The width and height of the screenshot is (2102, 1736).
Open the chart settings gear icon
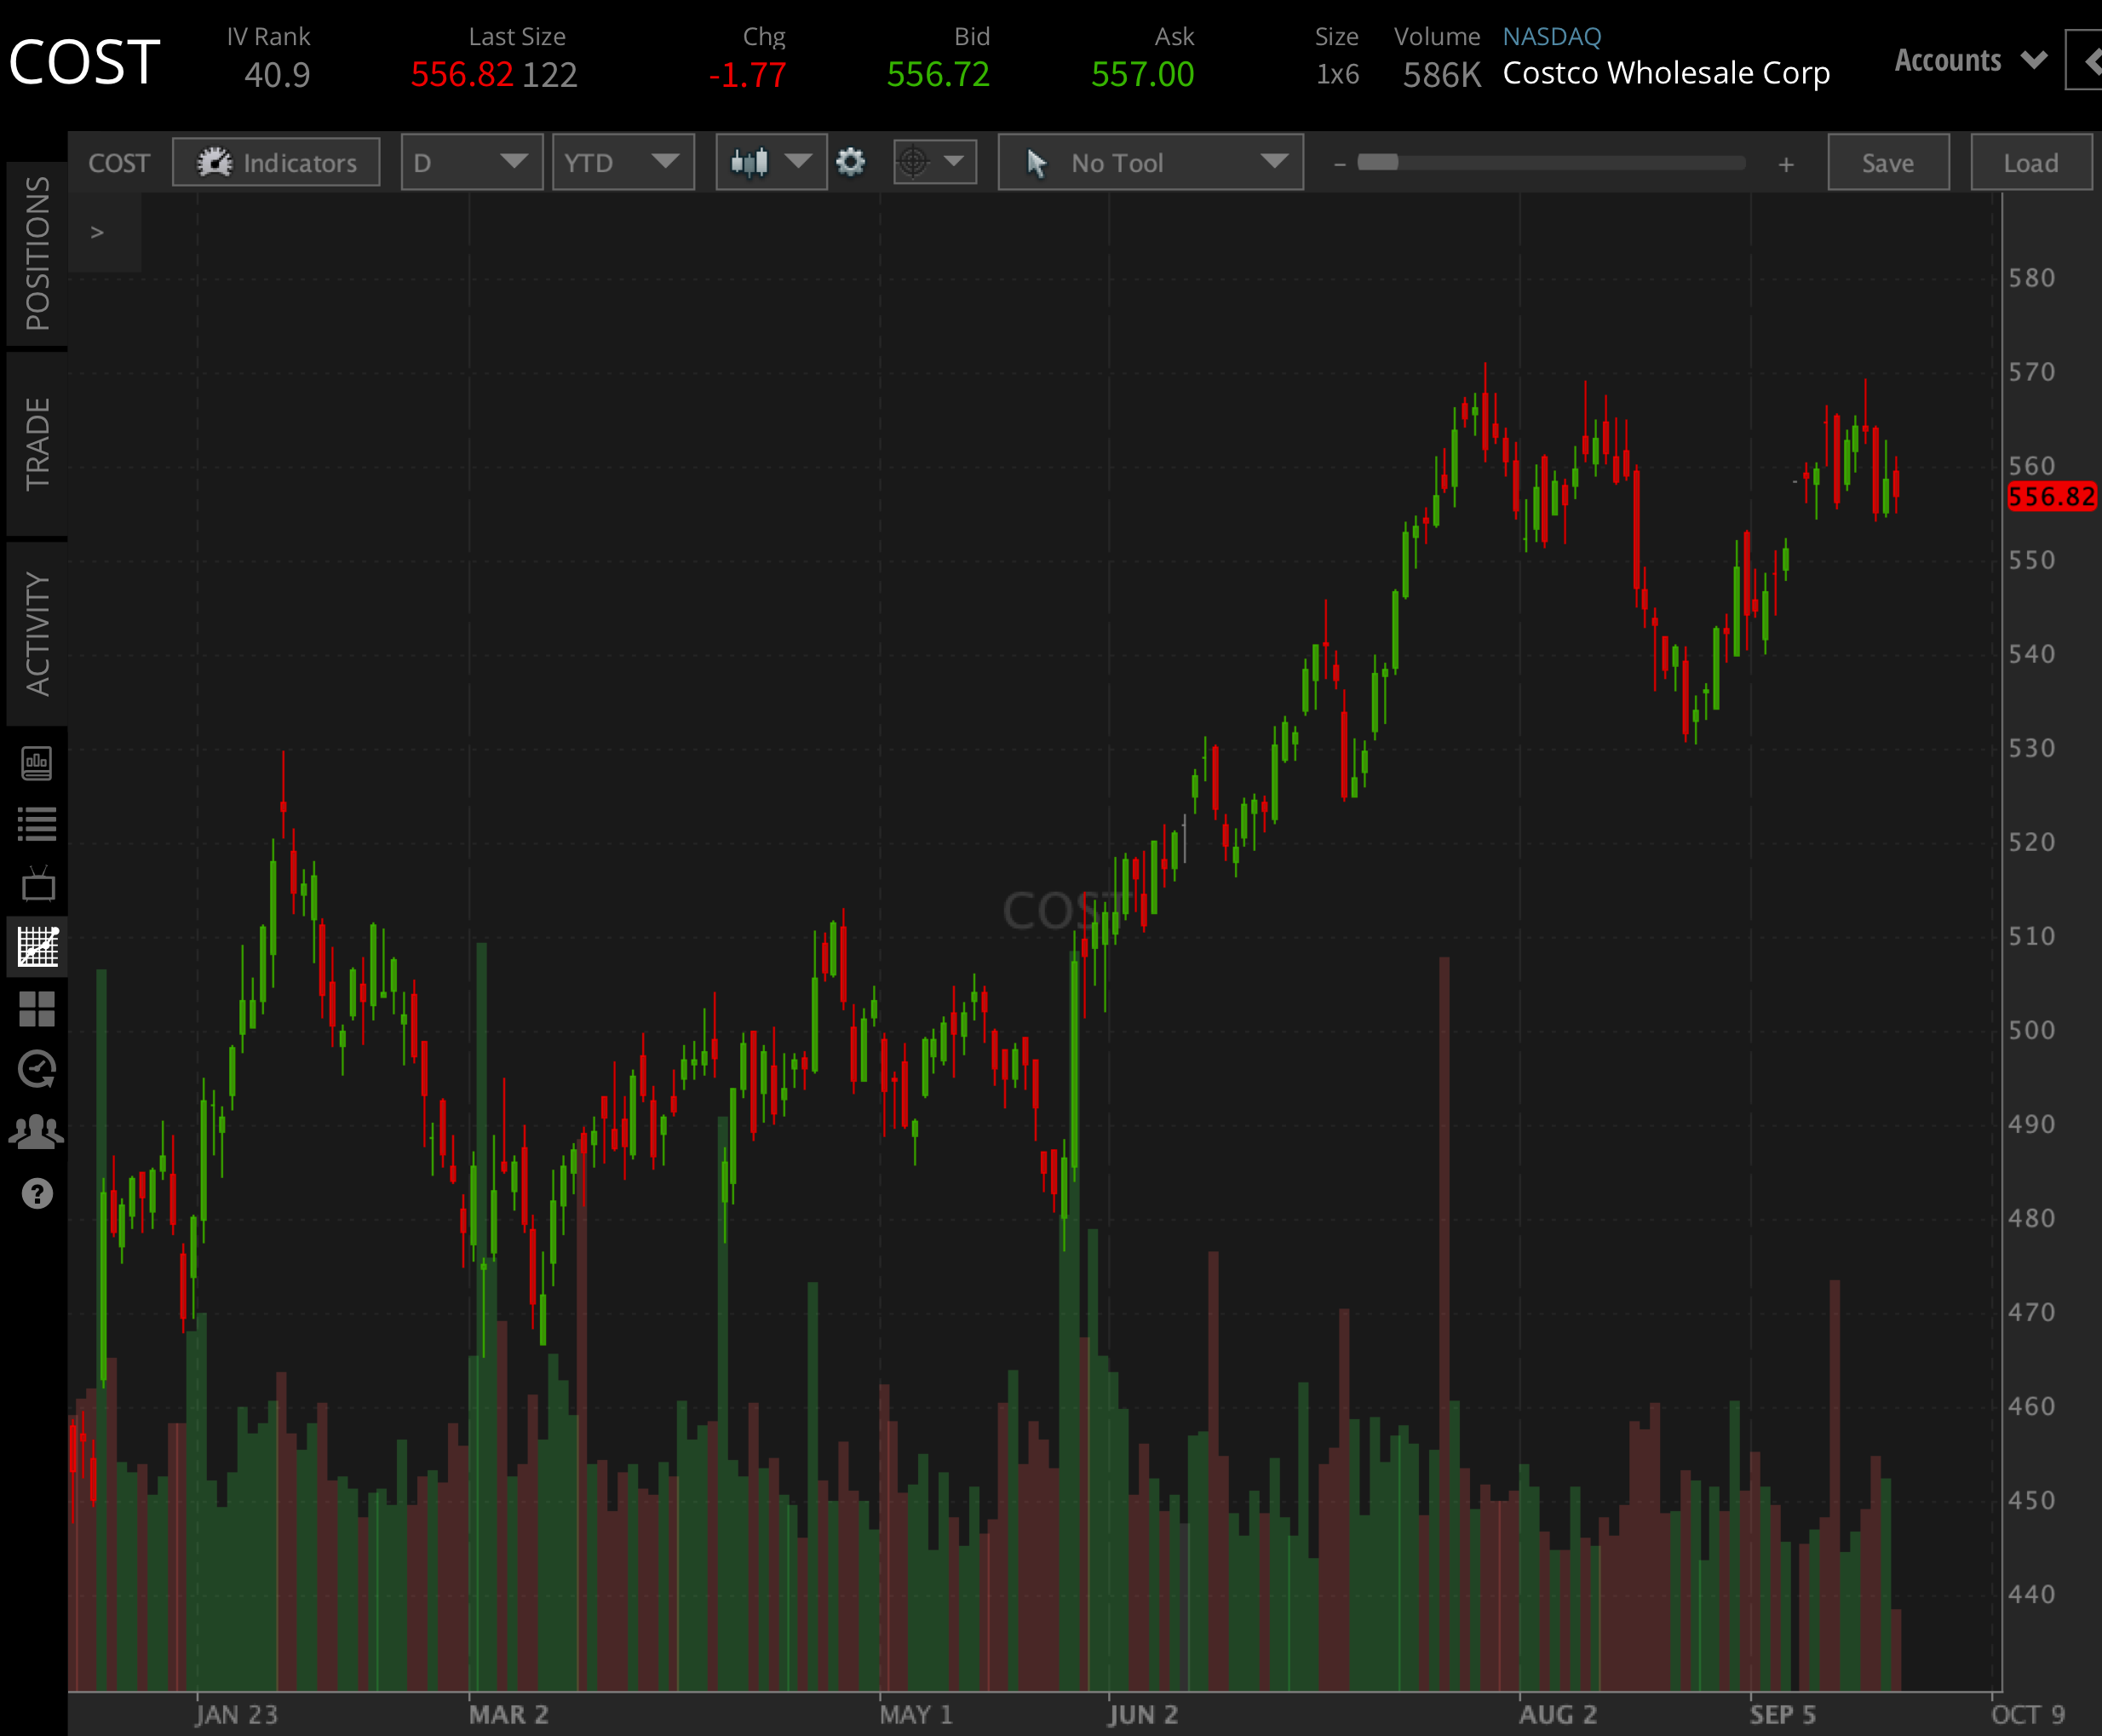point(851,162)
